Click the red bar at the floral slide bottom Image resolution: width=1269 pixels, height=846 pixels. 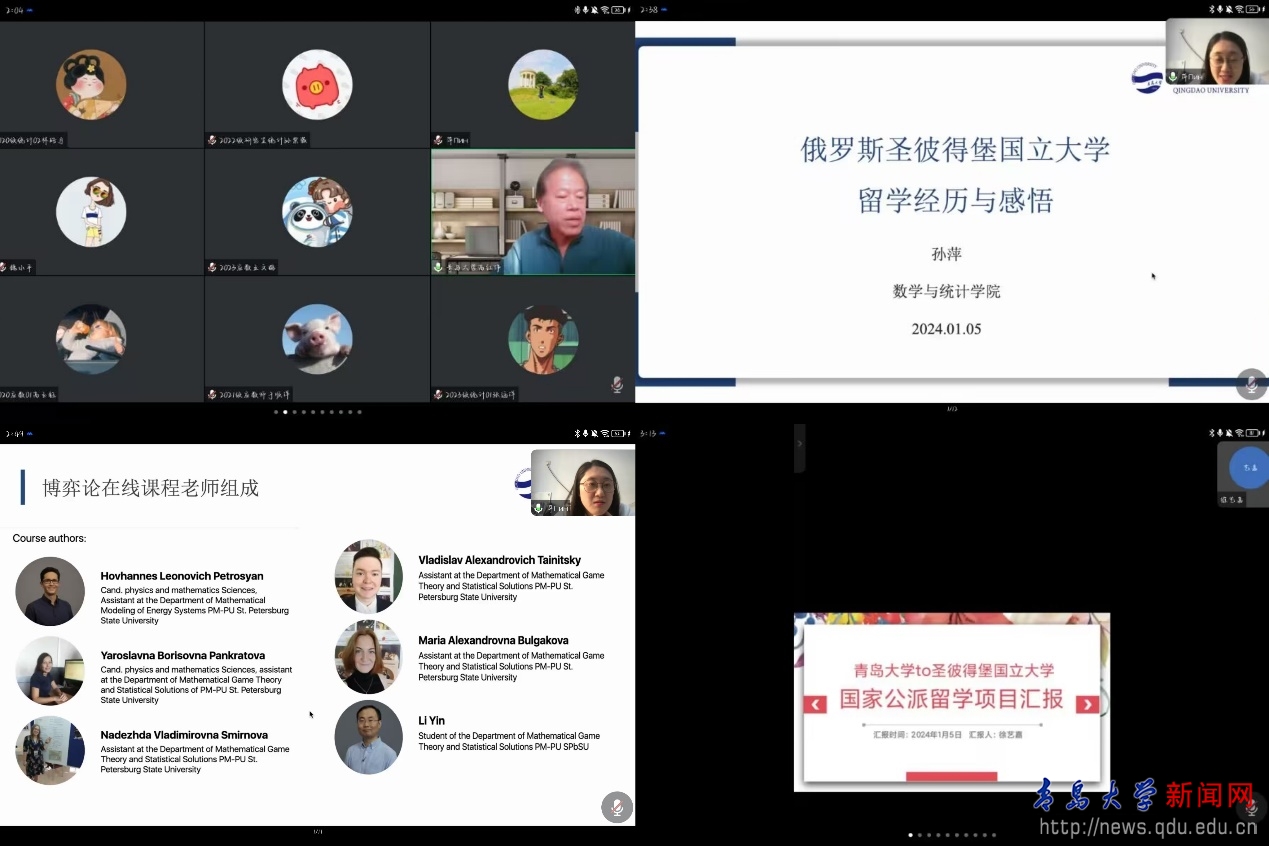tap(951, 776)
